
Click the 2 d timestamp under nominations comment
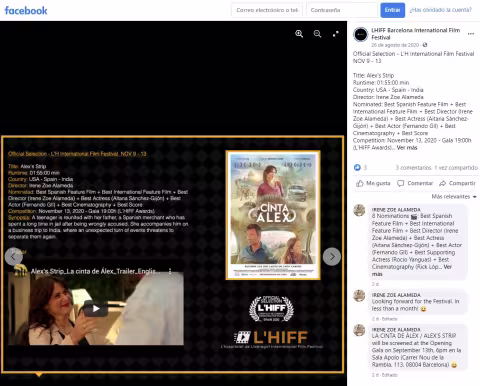click(x=375, y=284)
